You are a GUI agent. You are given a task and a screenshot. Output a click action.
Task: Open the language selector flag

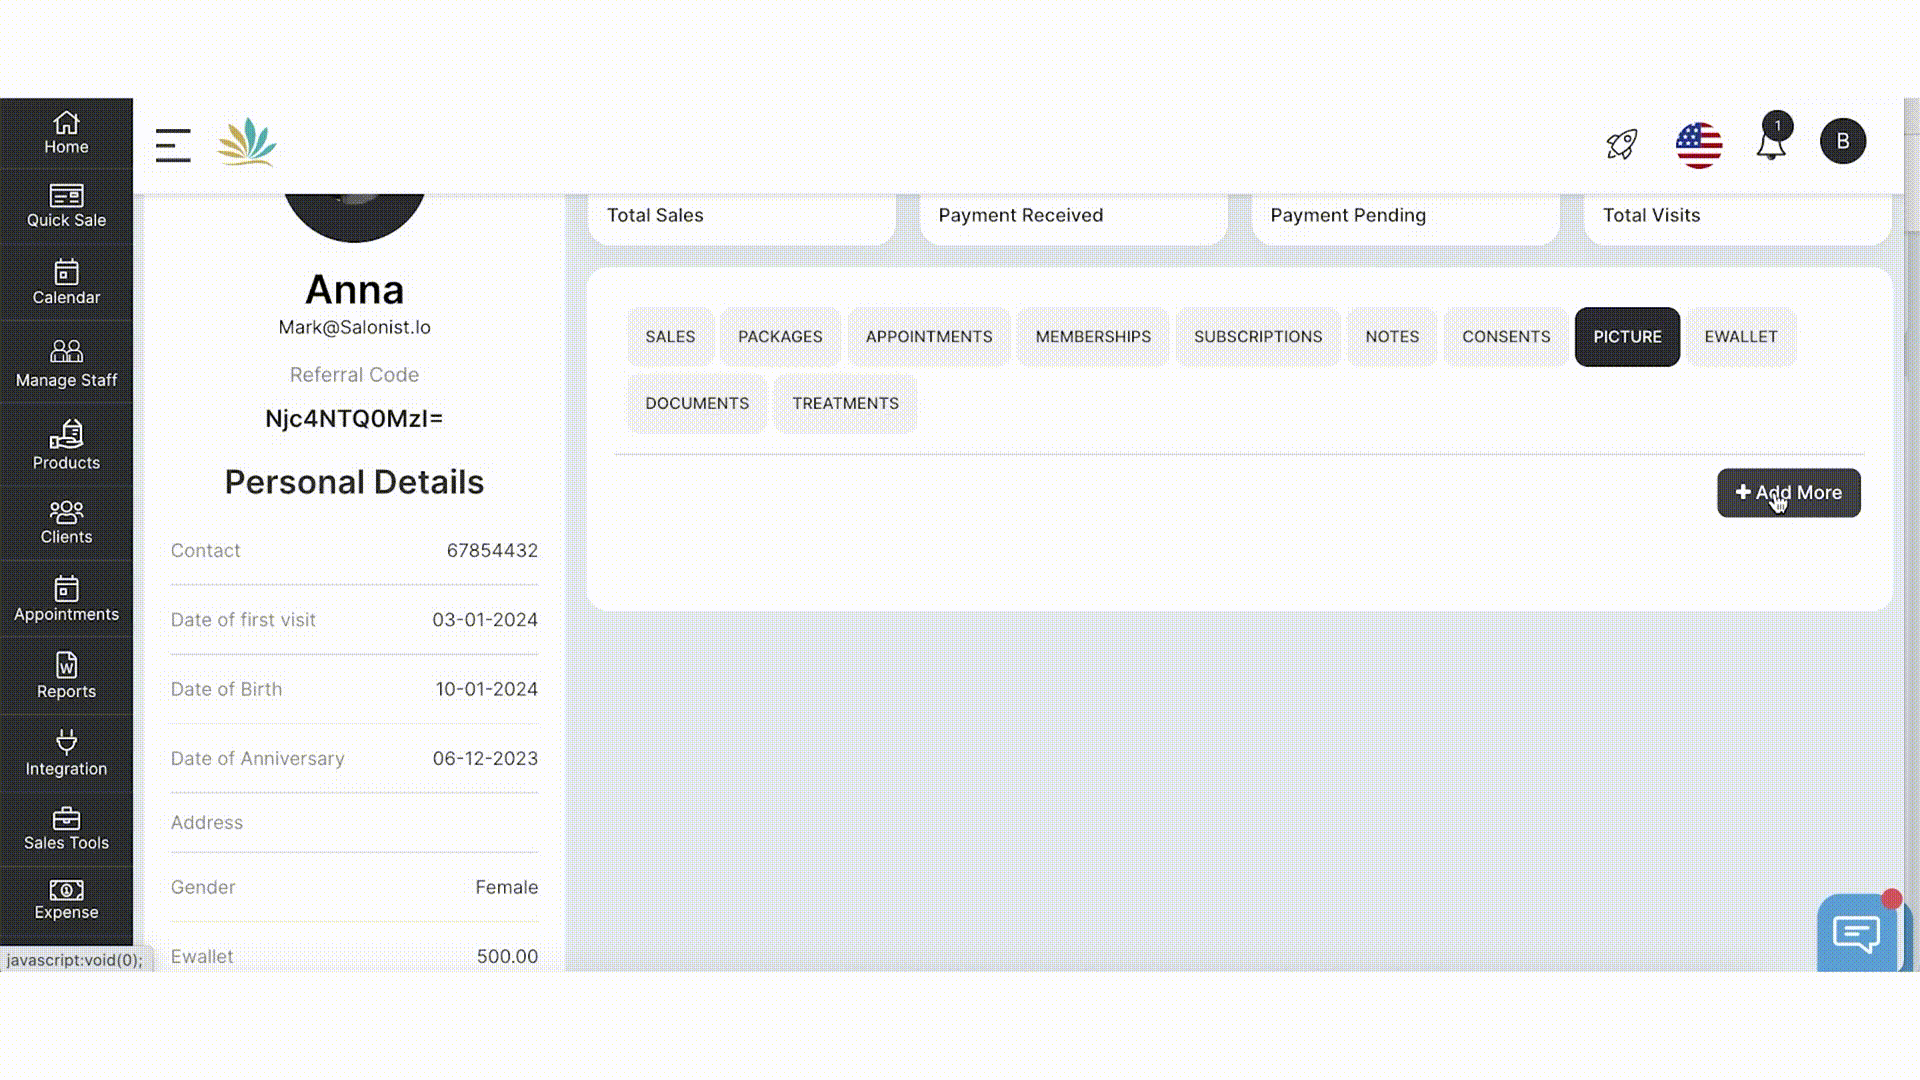[x=1698, y=144]
